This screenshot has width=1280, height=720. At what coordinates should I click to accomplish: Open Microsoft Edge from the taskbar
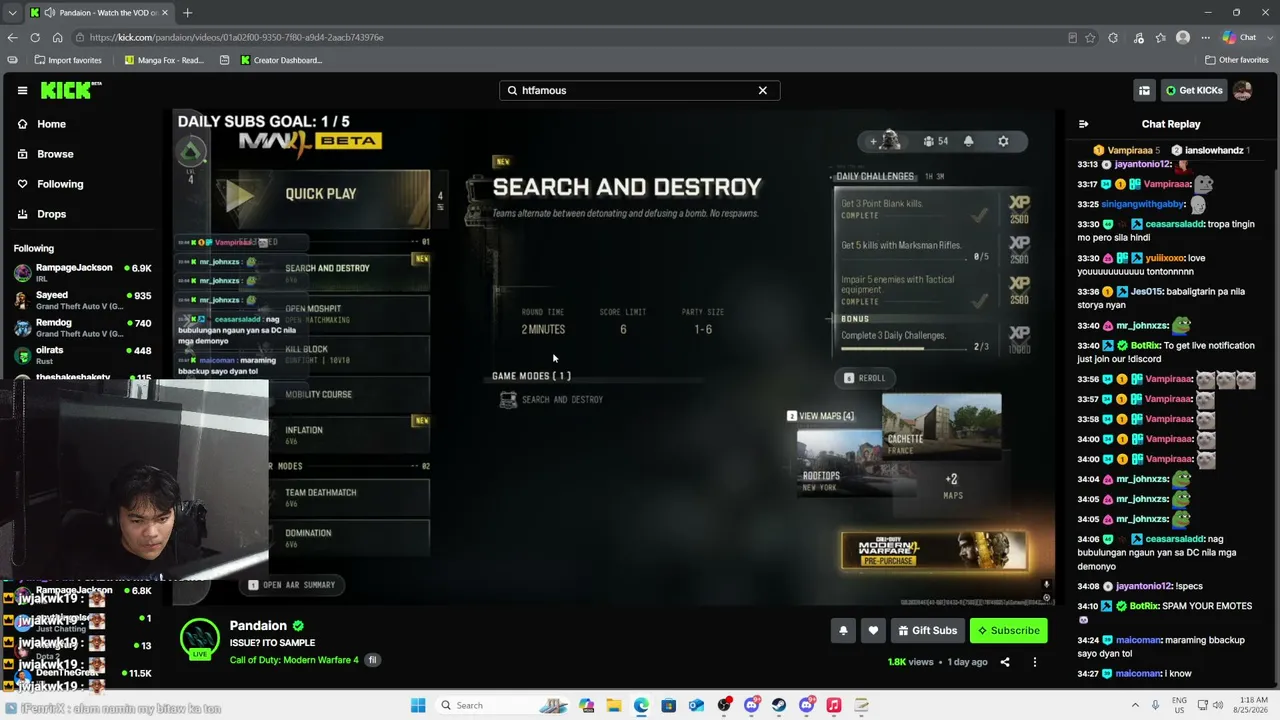point(641,706)
